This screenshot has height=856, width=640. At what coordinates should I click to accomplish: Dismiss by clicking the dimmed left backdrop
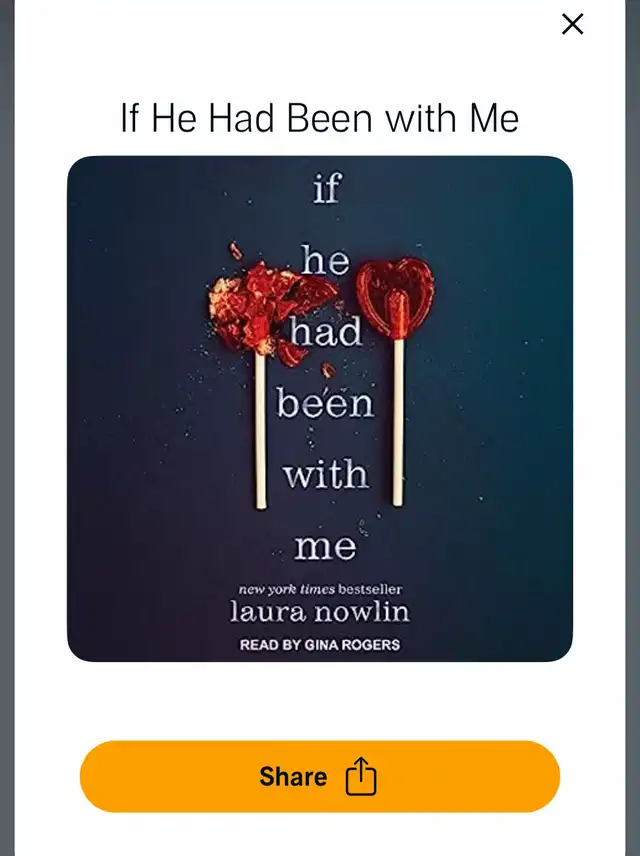pos(7,428)
